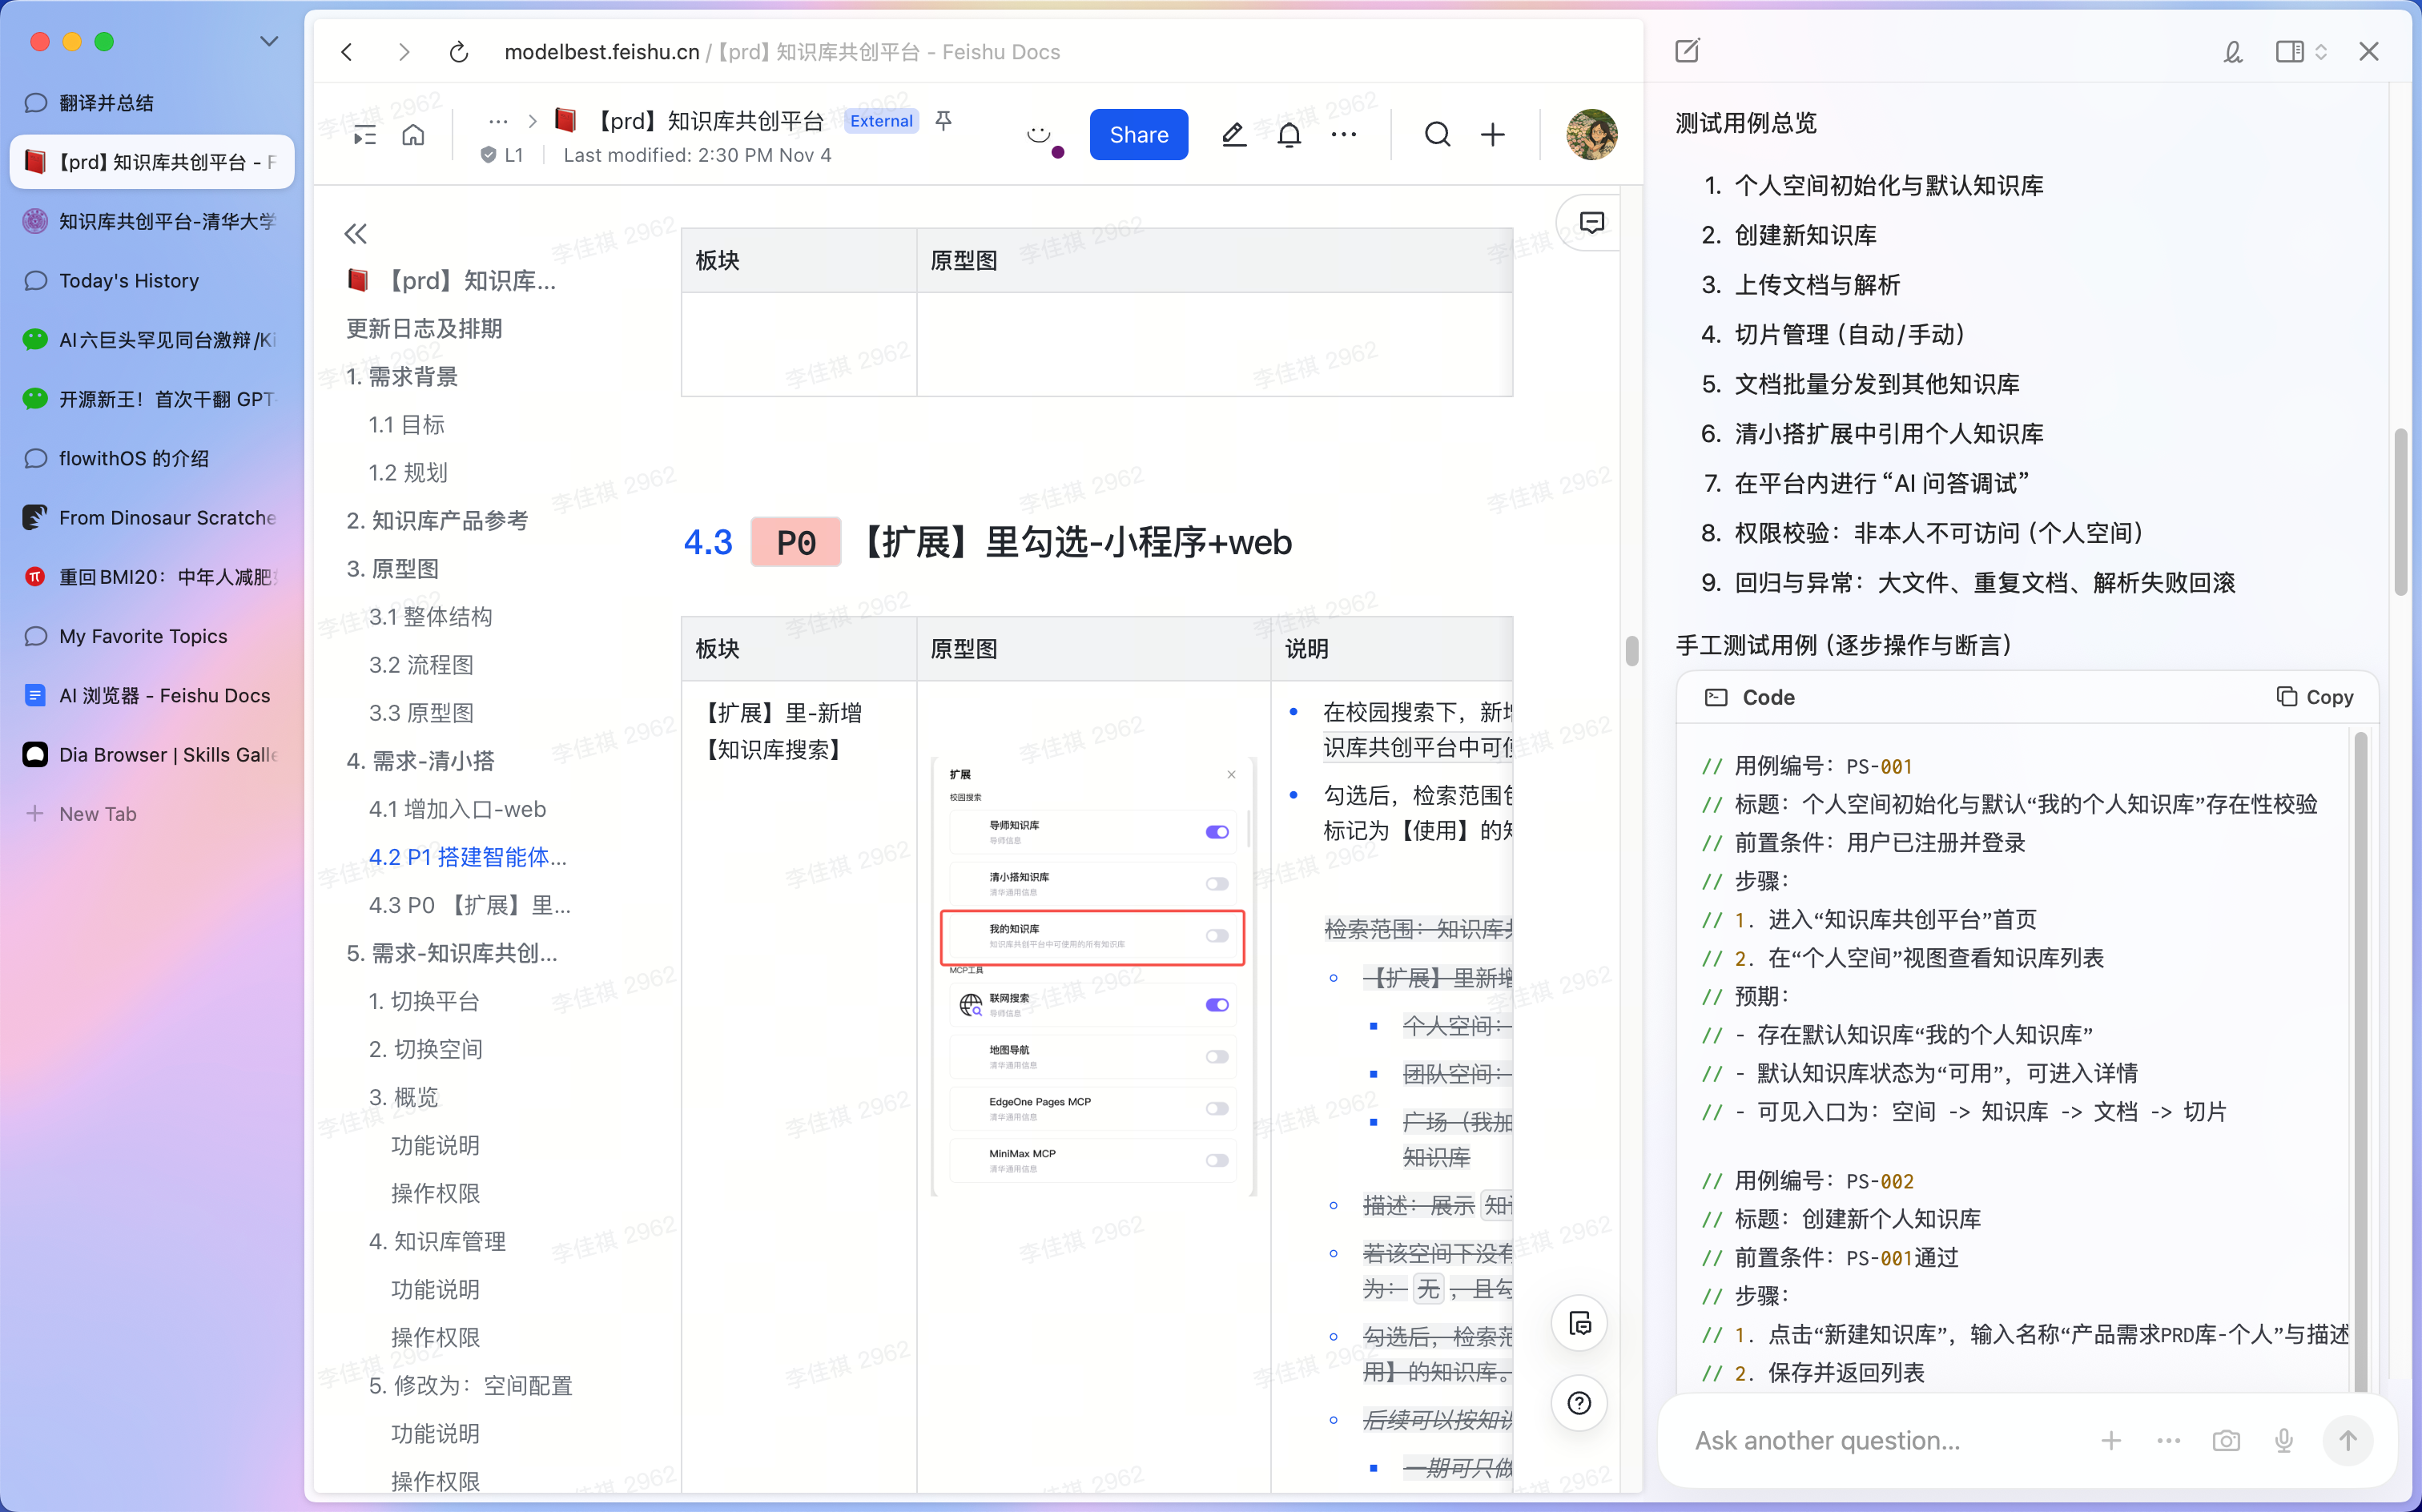Open the prototype screenshot thumbnail
Viewport: 2422px width, 1512px height.
coord(1093,976)
